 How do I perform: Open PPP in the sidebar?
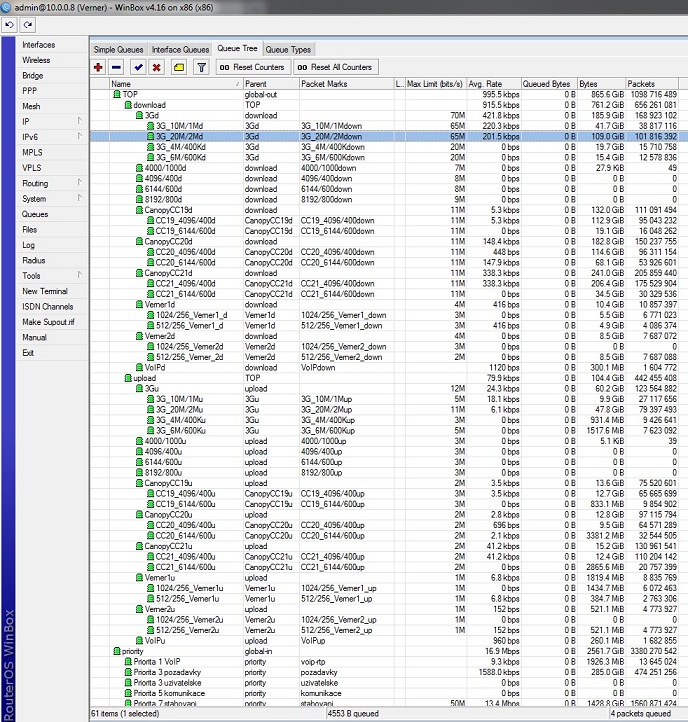click(x=29, y=91)
